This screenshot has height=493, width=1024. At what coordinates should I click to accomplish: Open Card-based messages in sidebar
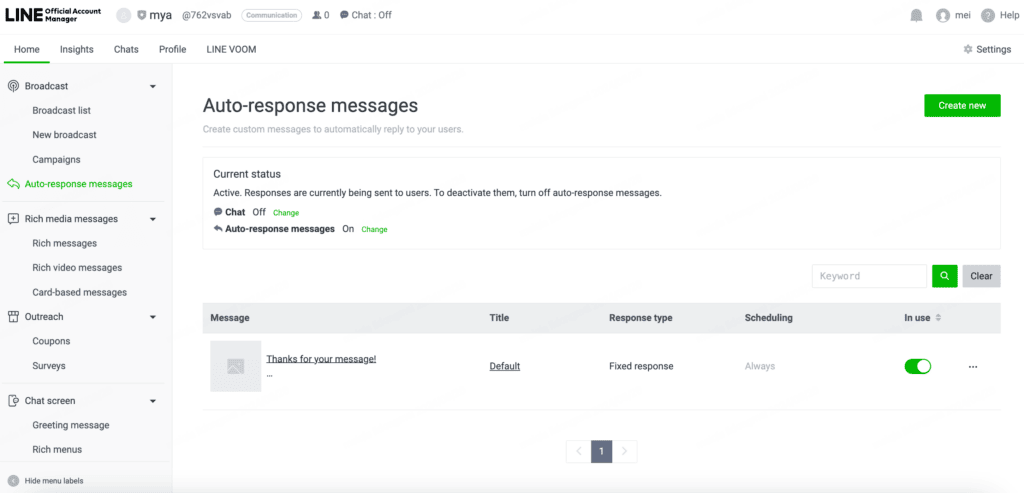(x=80, y=292)
